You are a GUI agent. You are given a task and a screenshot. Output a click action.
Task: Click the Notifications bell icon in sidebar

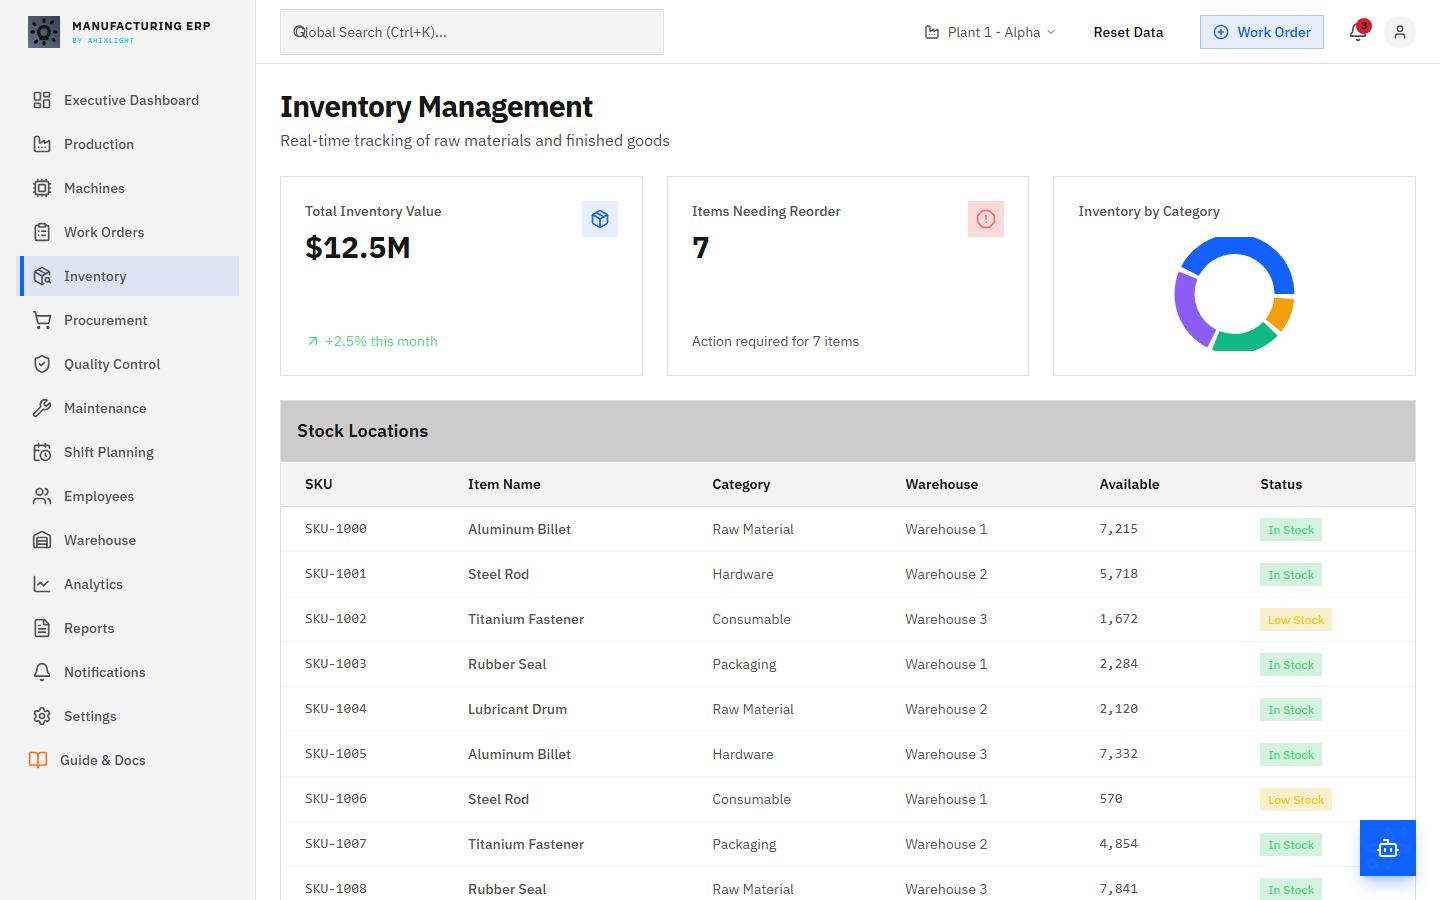(x=42, y=672)
